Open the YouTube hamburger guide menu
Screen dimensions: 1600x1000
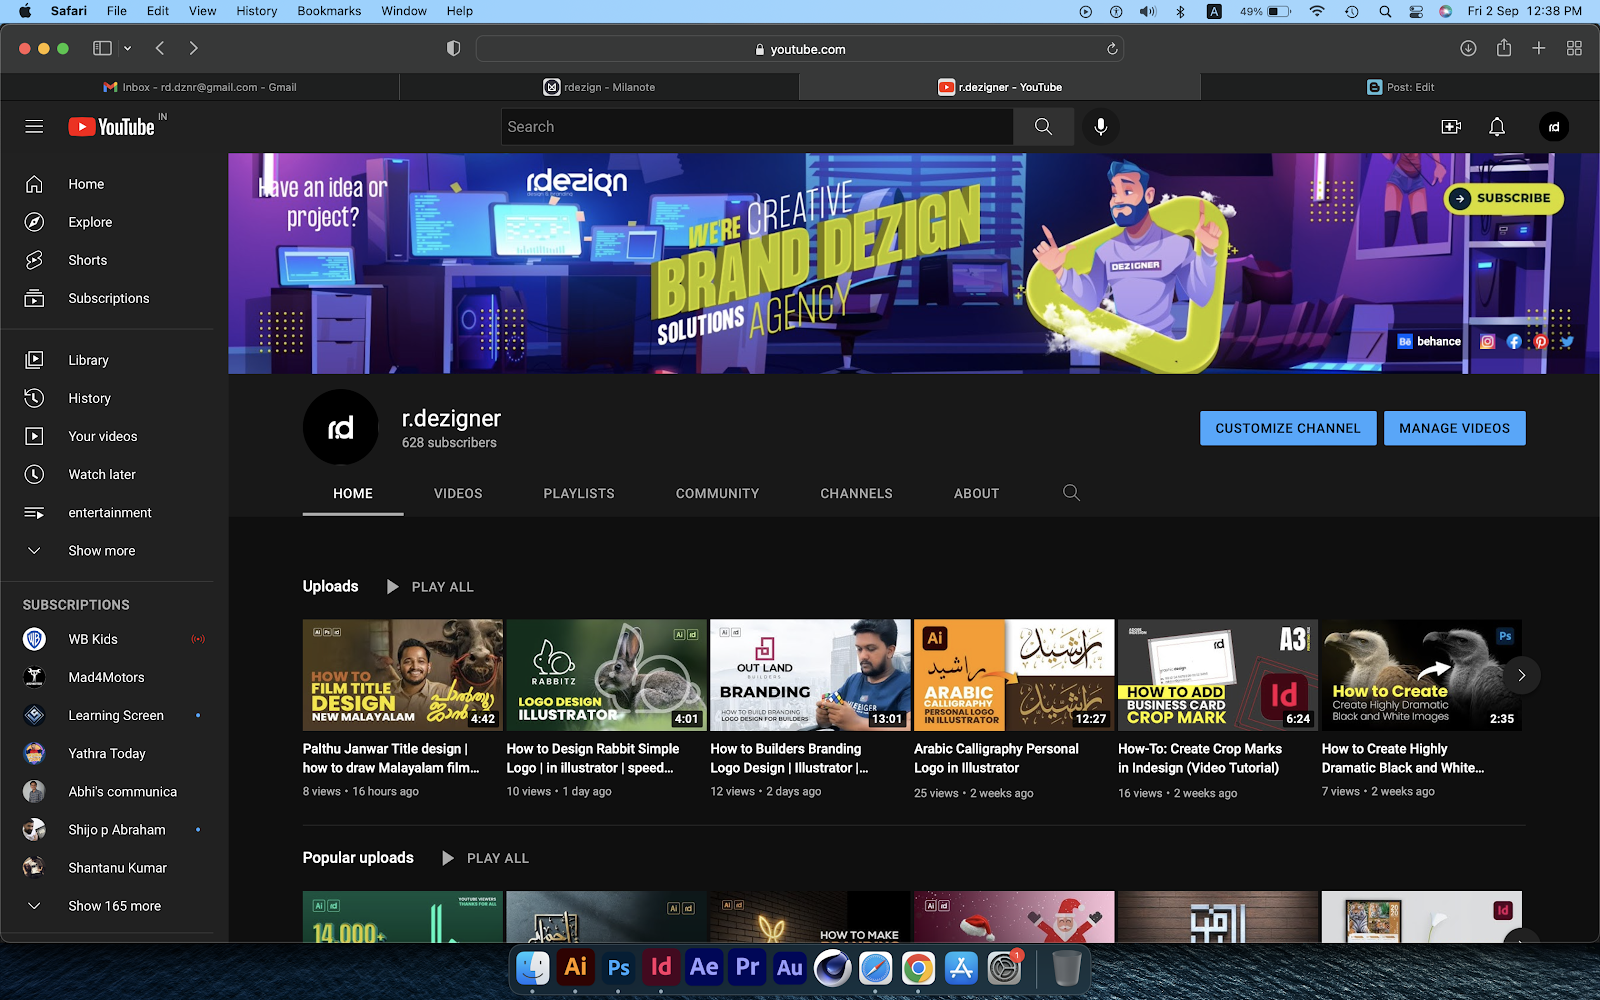[34, 127]
